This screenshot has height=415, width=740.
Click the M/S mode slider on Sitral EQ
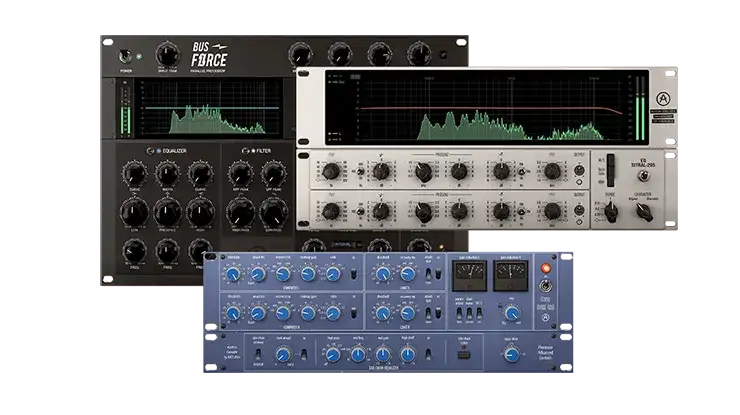(x=611, y=170)
